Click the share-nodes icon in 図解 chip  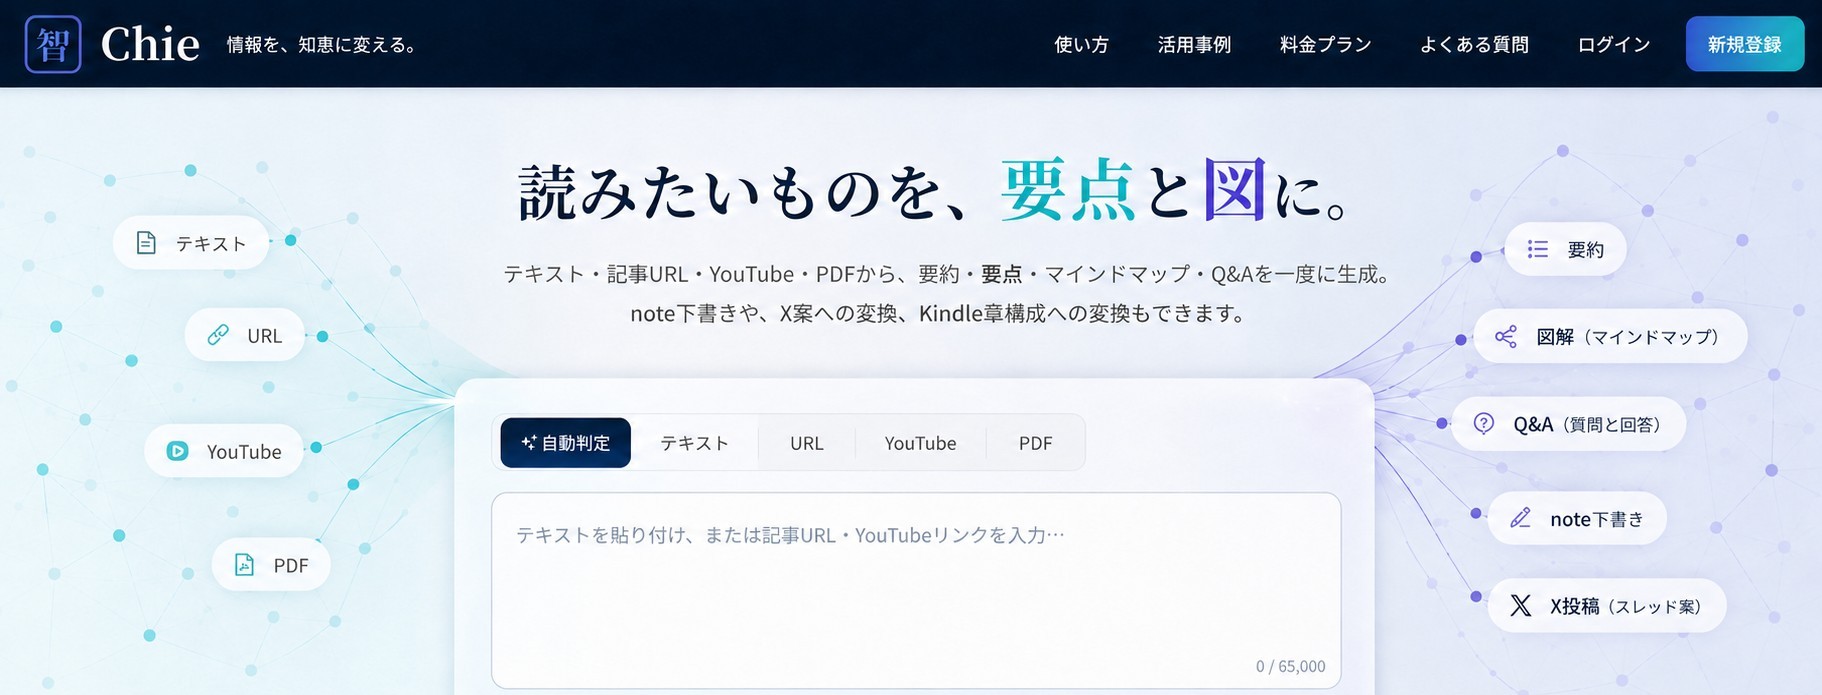[1506, 336]
